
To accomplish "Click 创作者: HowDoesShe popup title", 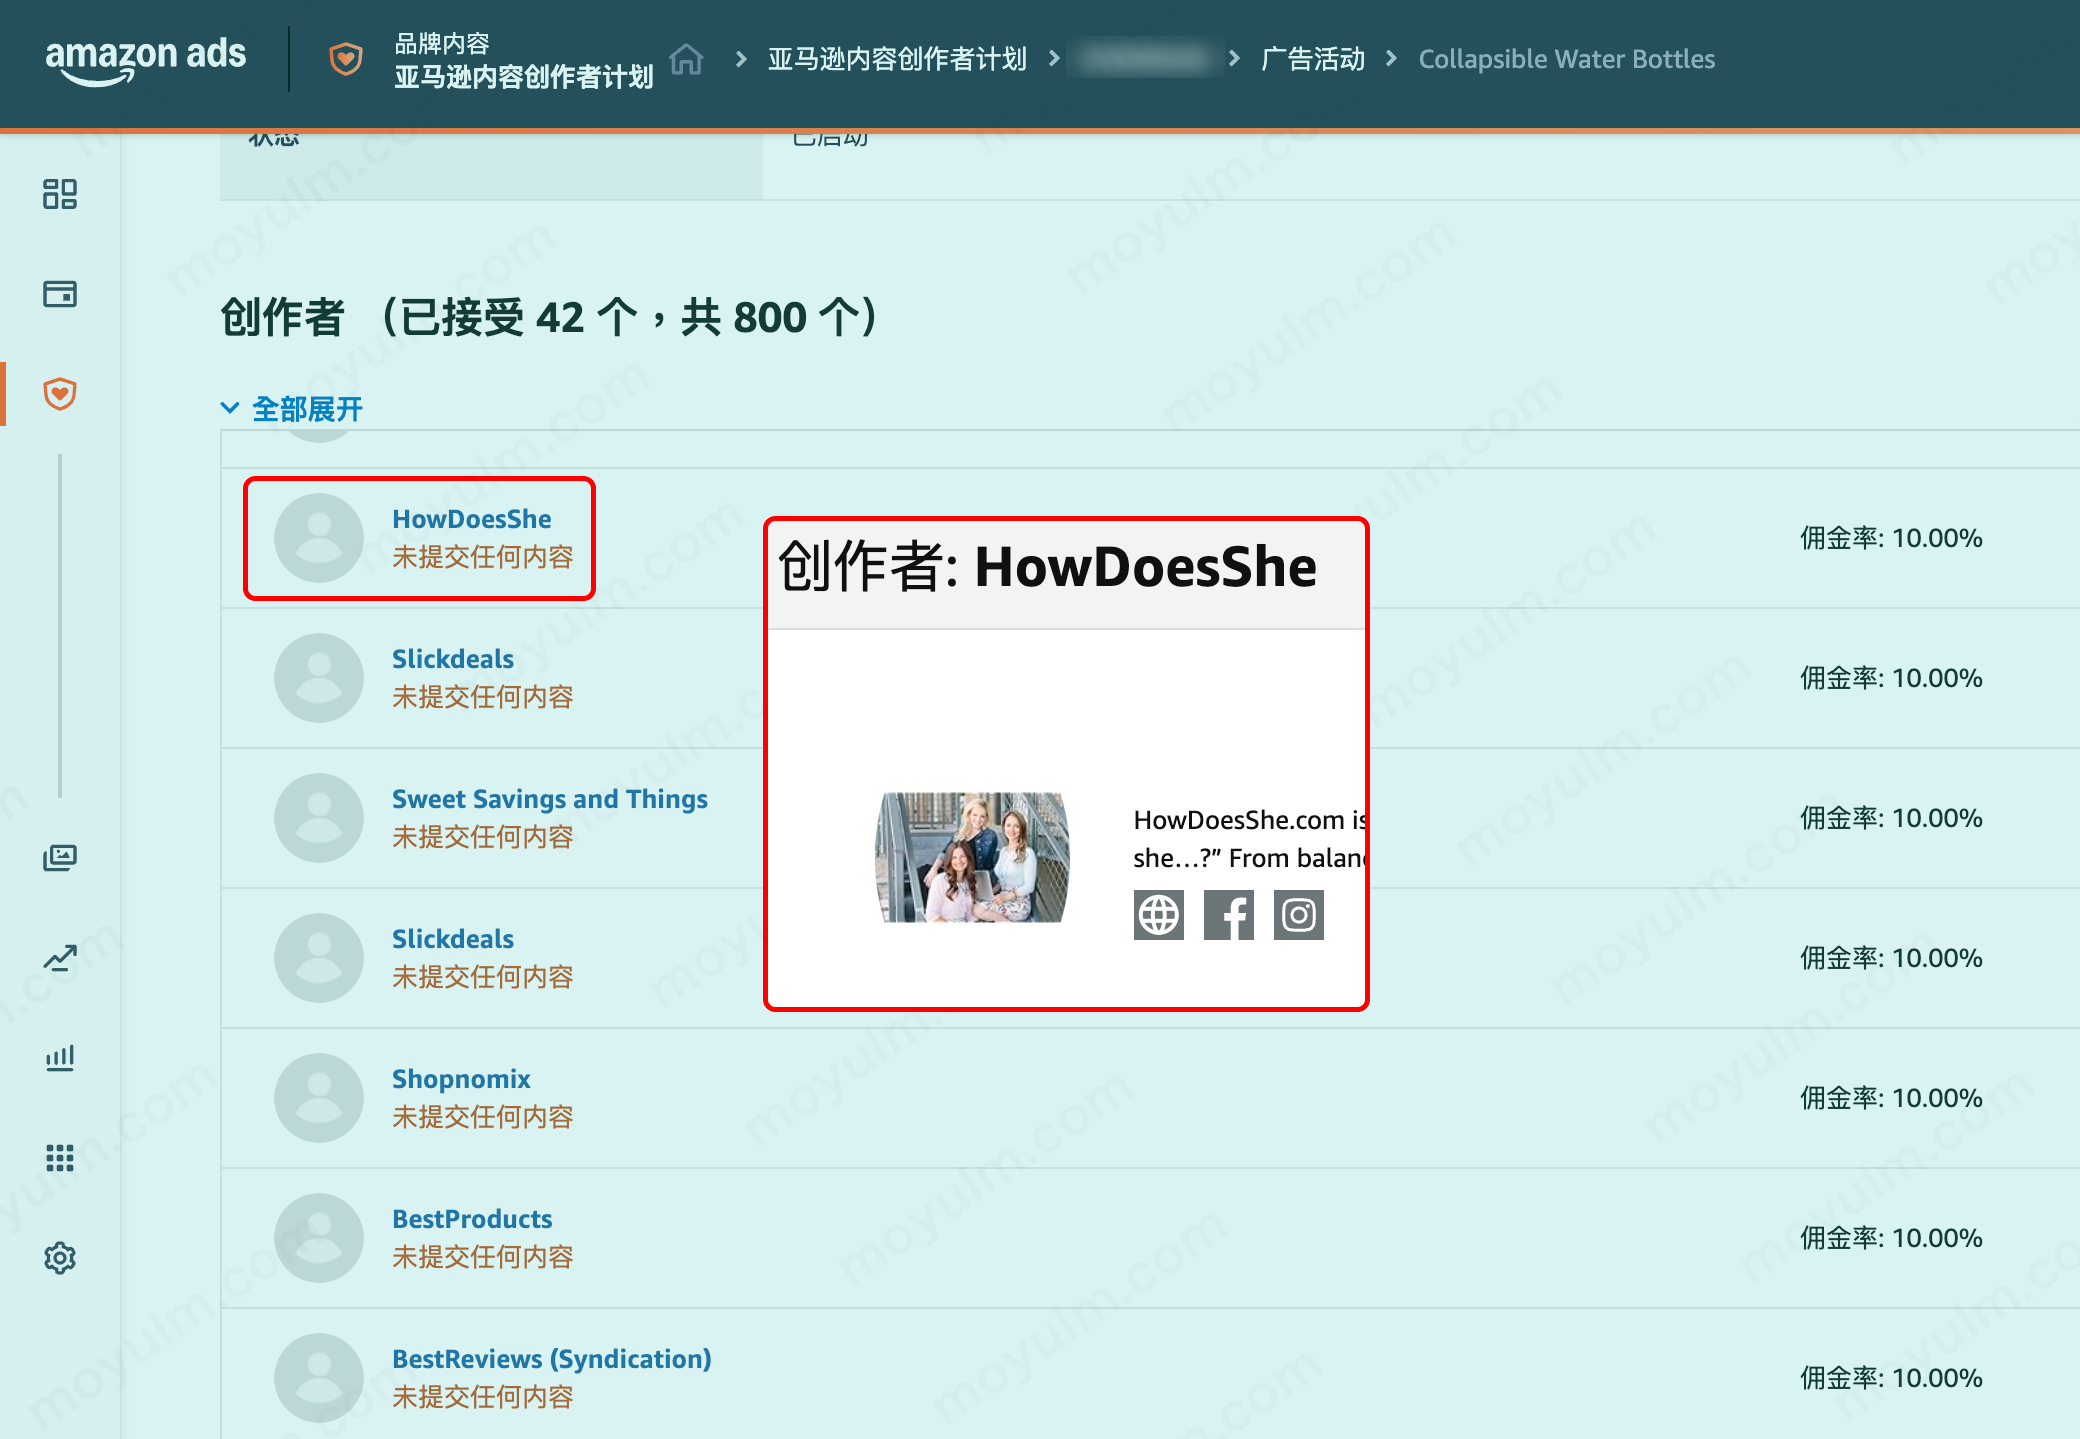I will [x=1047, y=567].
